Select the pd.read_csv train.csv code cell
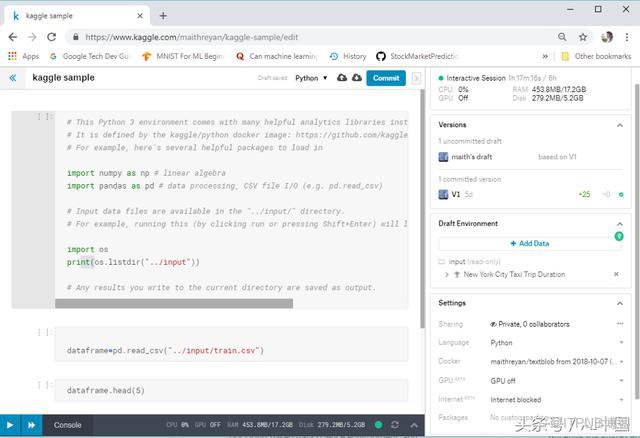Viewport: 640px width, 438px height. pos(231,345)
